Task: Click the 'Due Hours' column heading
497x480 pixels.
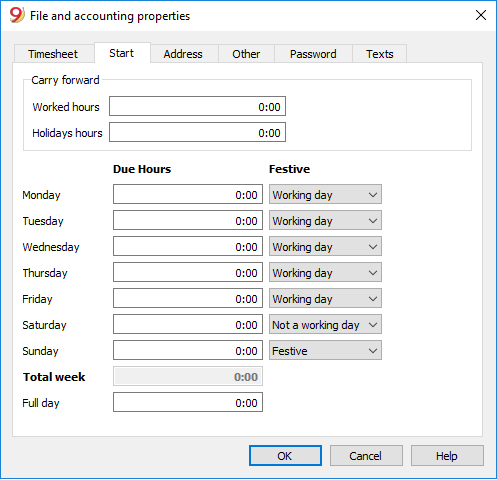Action: [142, 169]
